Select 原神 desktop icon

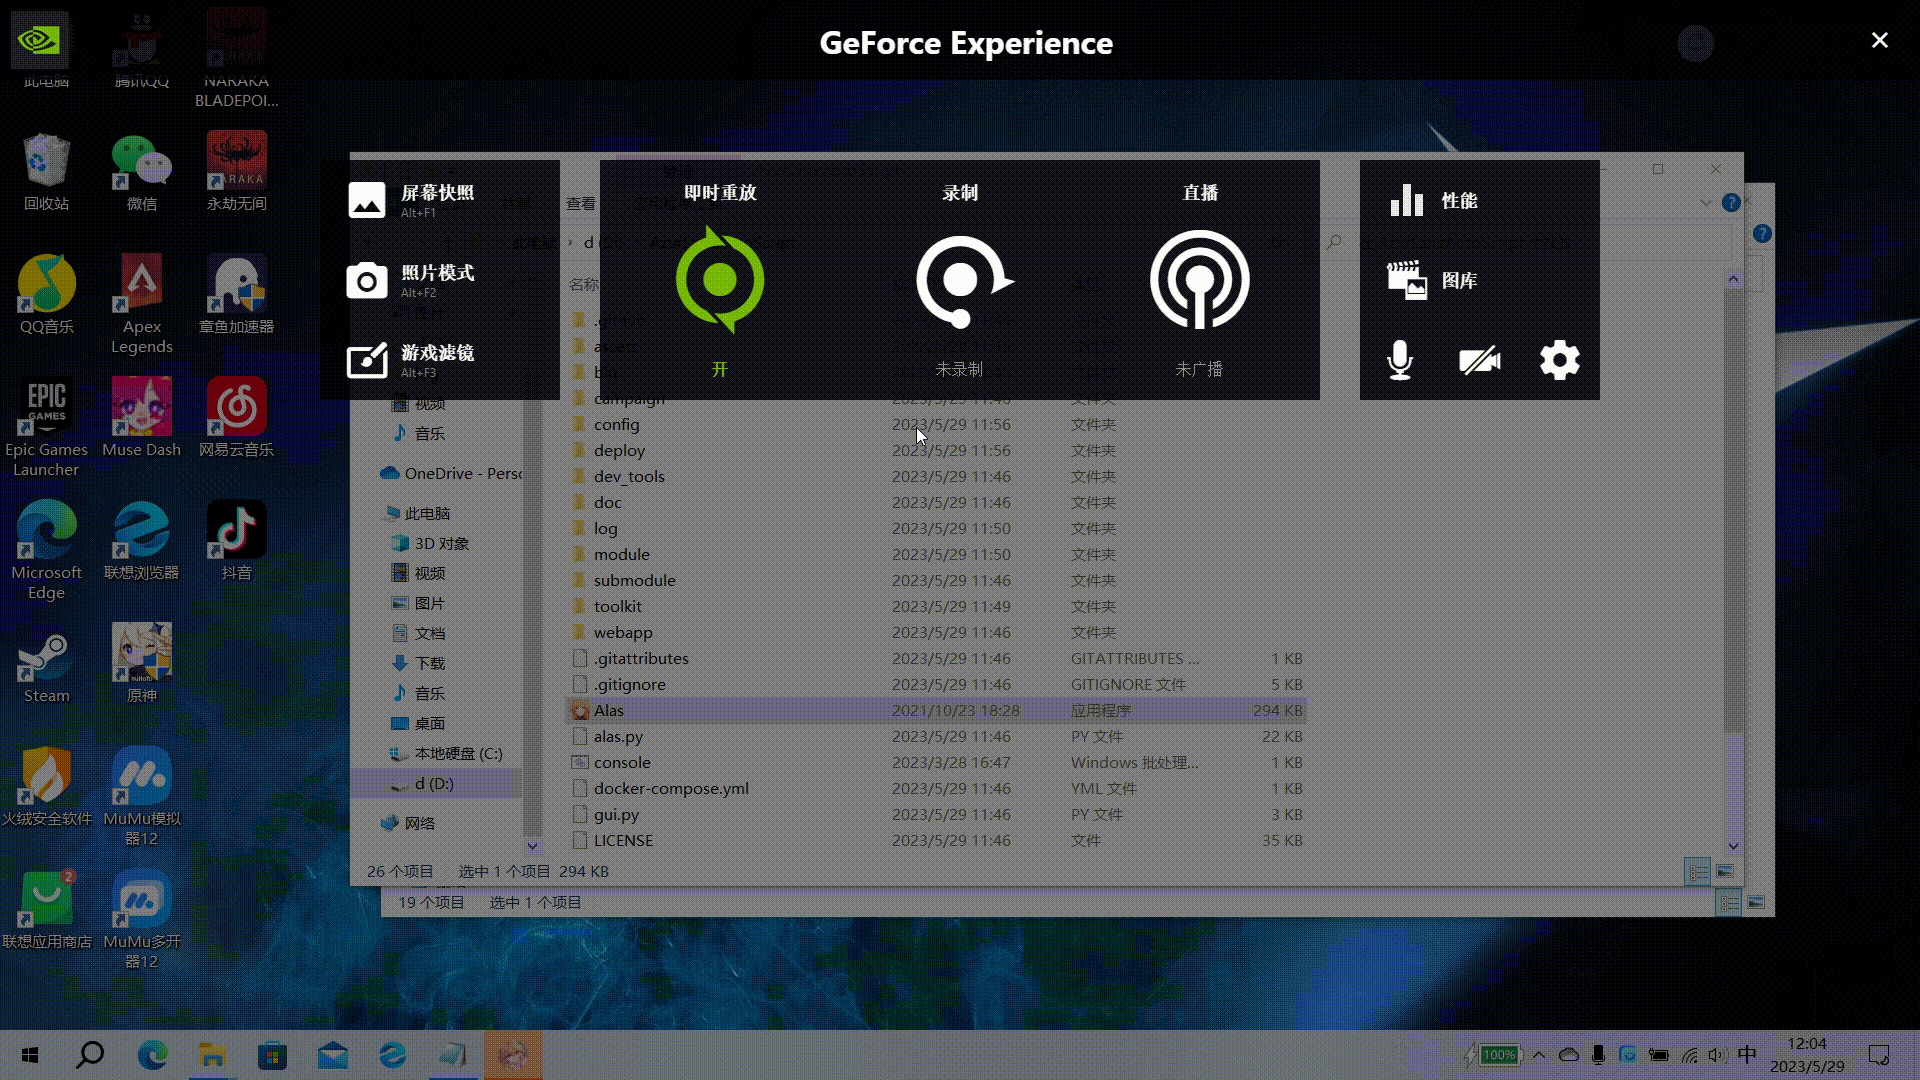click(x=141, y=664)
